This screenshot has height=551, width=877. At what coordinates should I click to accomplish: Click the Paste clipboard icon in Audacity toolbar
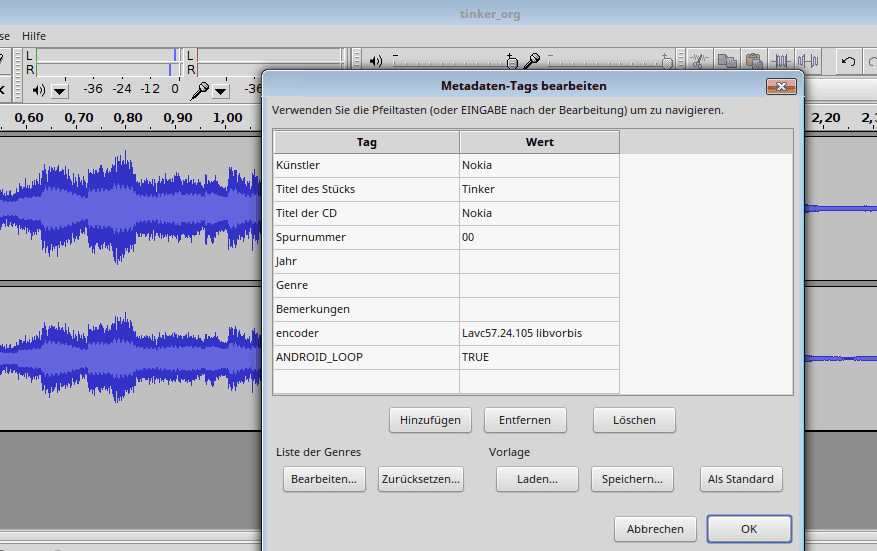[754, 60]
